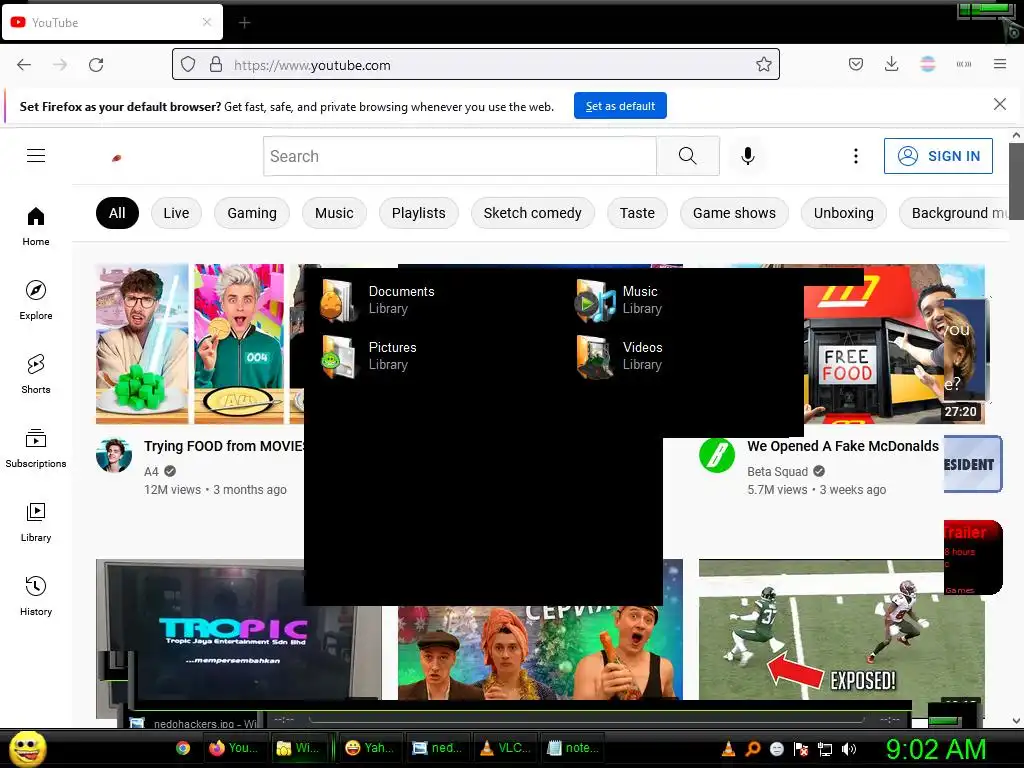Open YouTube settings three-dot menu
The height and width of the screenshot is (768, 1024).
(x=856, y=156)
